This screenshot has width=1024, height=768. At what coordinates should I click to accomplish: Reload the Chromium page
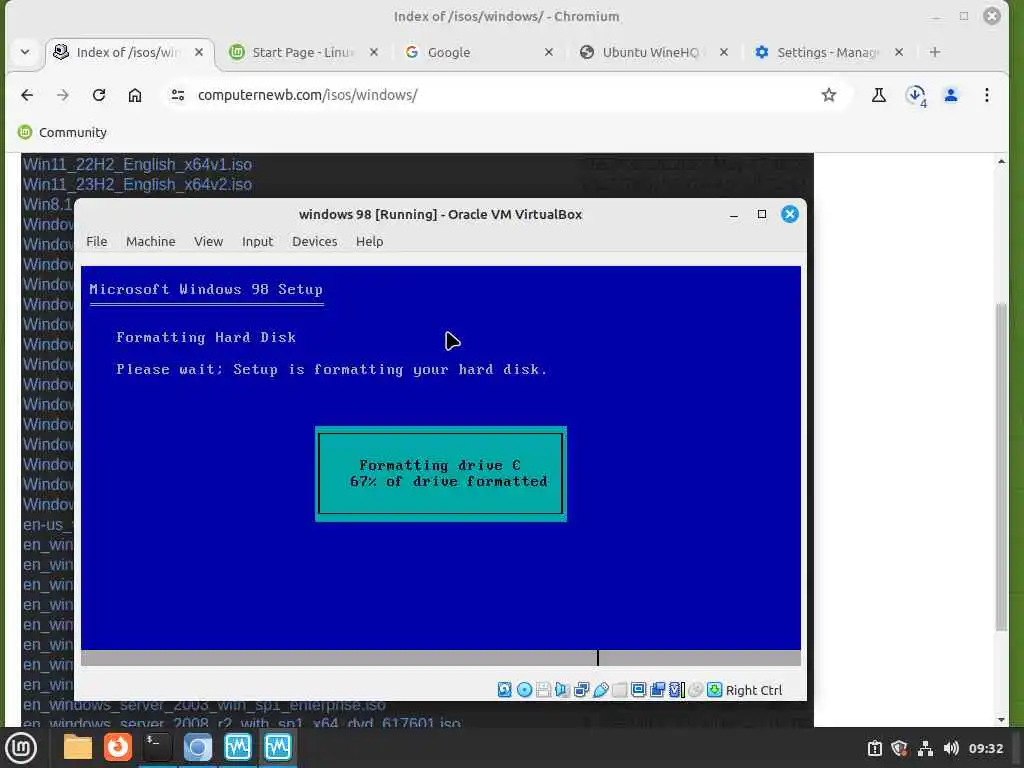(99, 95)
